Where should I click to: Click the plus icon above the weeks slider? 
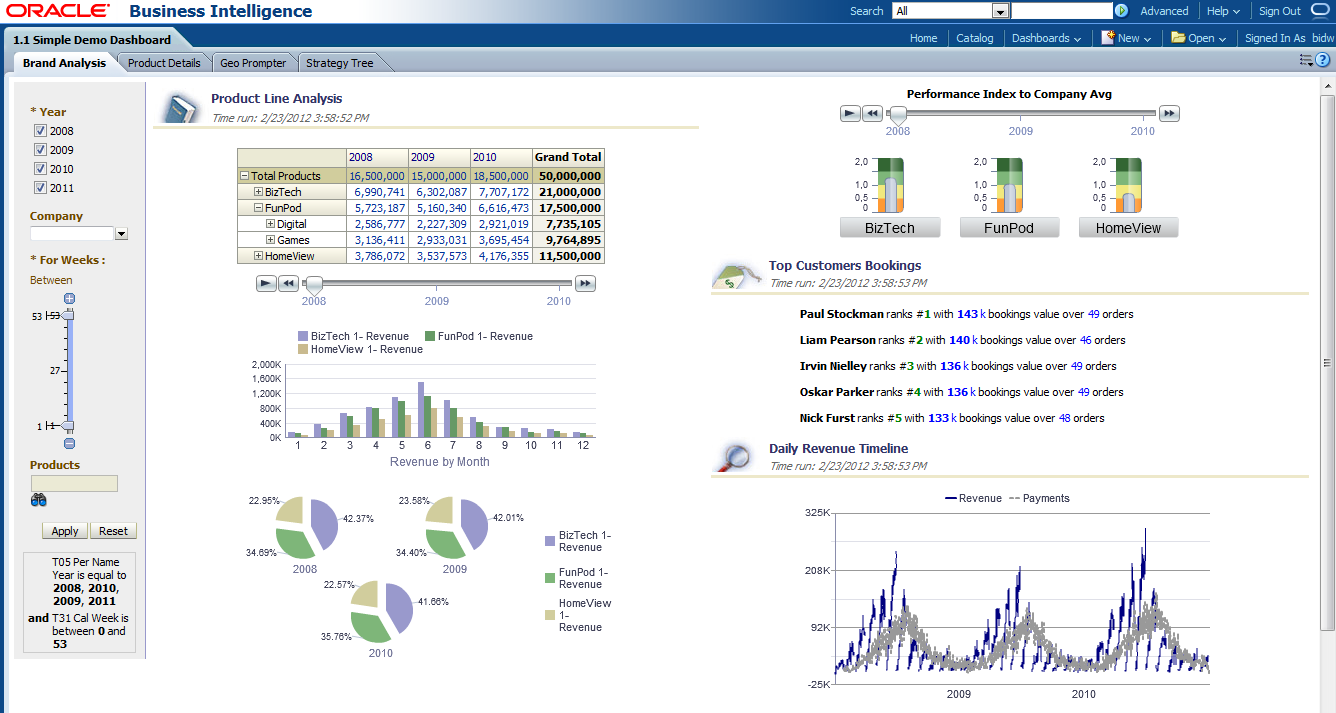[69, 298]
